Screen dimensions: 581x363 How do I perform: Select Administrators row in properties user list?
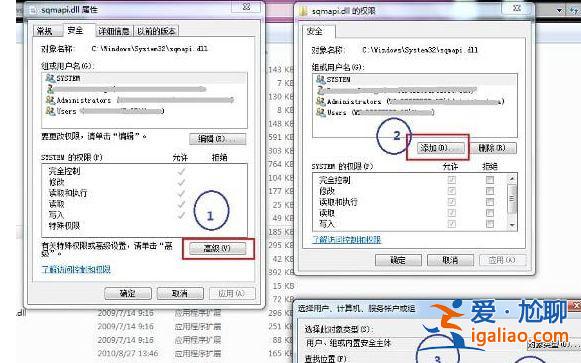pyautogui.click(x=145, y=100)
